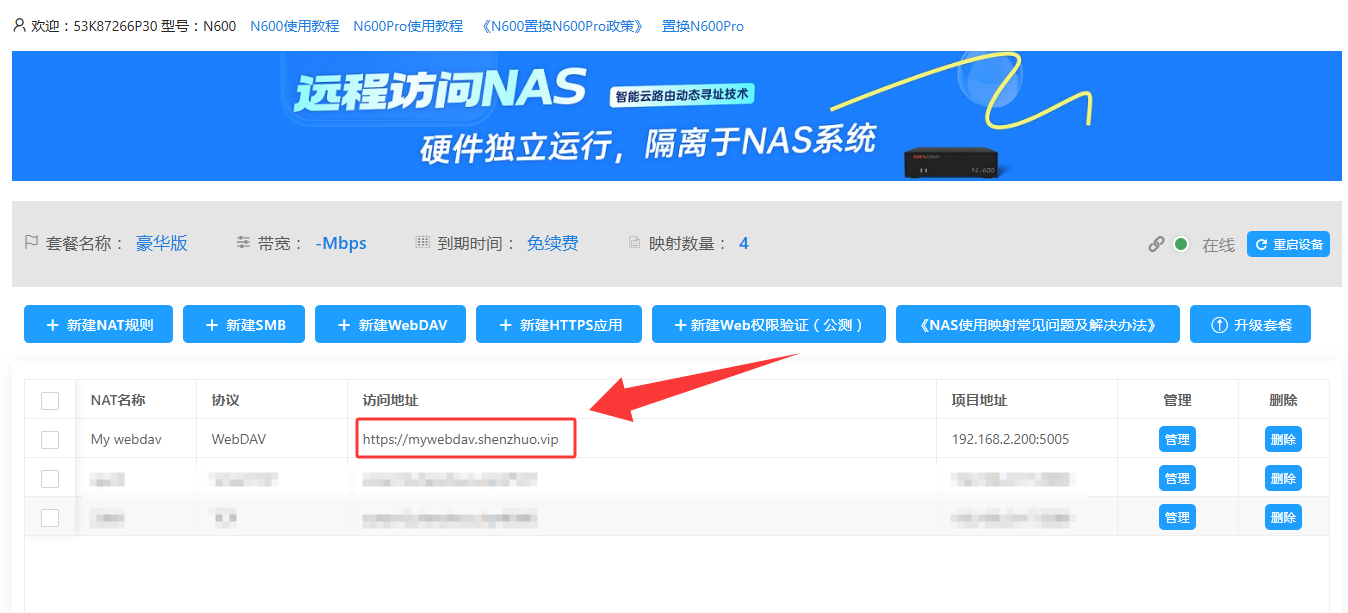
Task: Open the N600Pro使用教程 link
Action: [408, 26]
